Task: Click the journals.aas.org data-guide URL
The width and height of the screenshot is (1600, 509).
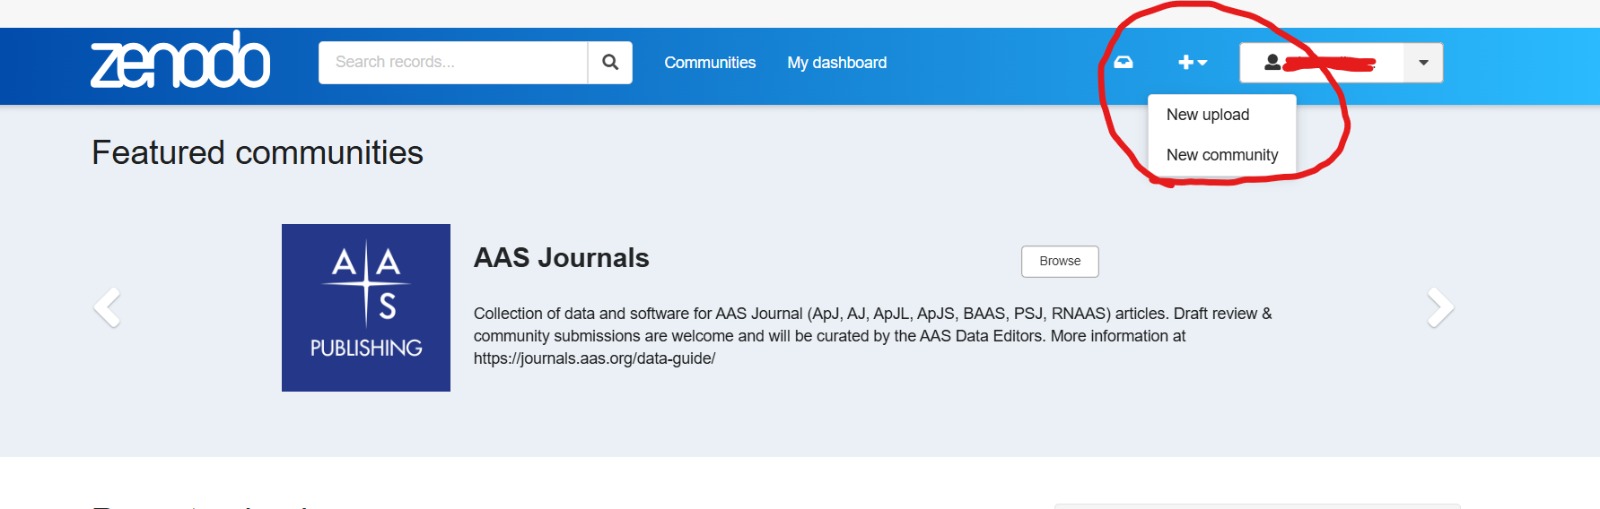Action: pyautogui.click(x=594, y=358)
